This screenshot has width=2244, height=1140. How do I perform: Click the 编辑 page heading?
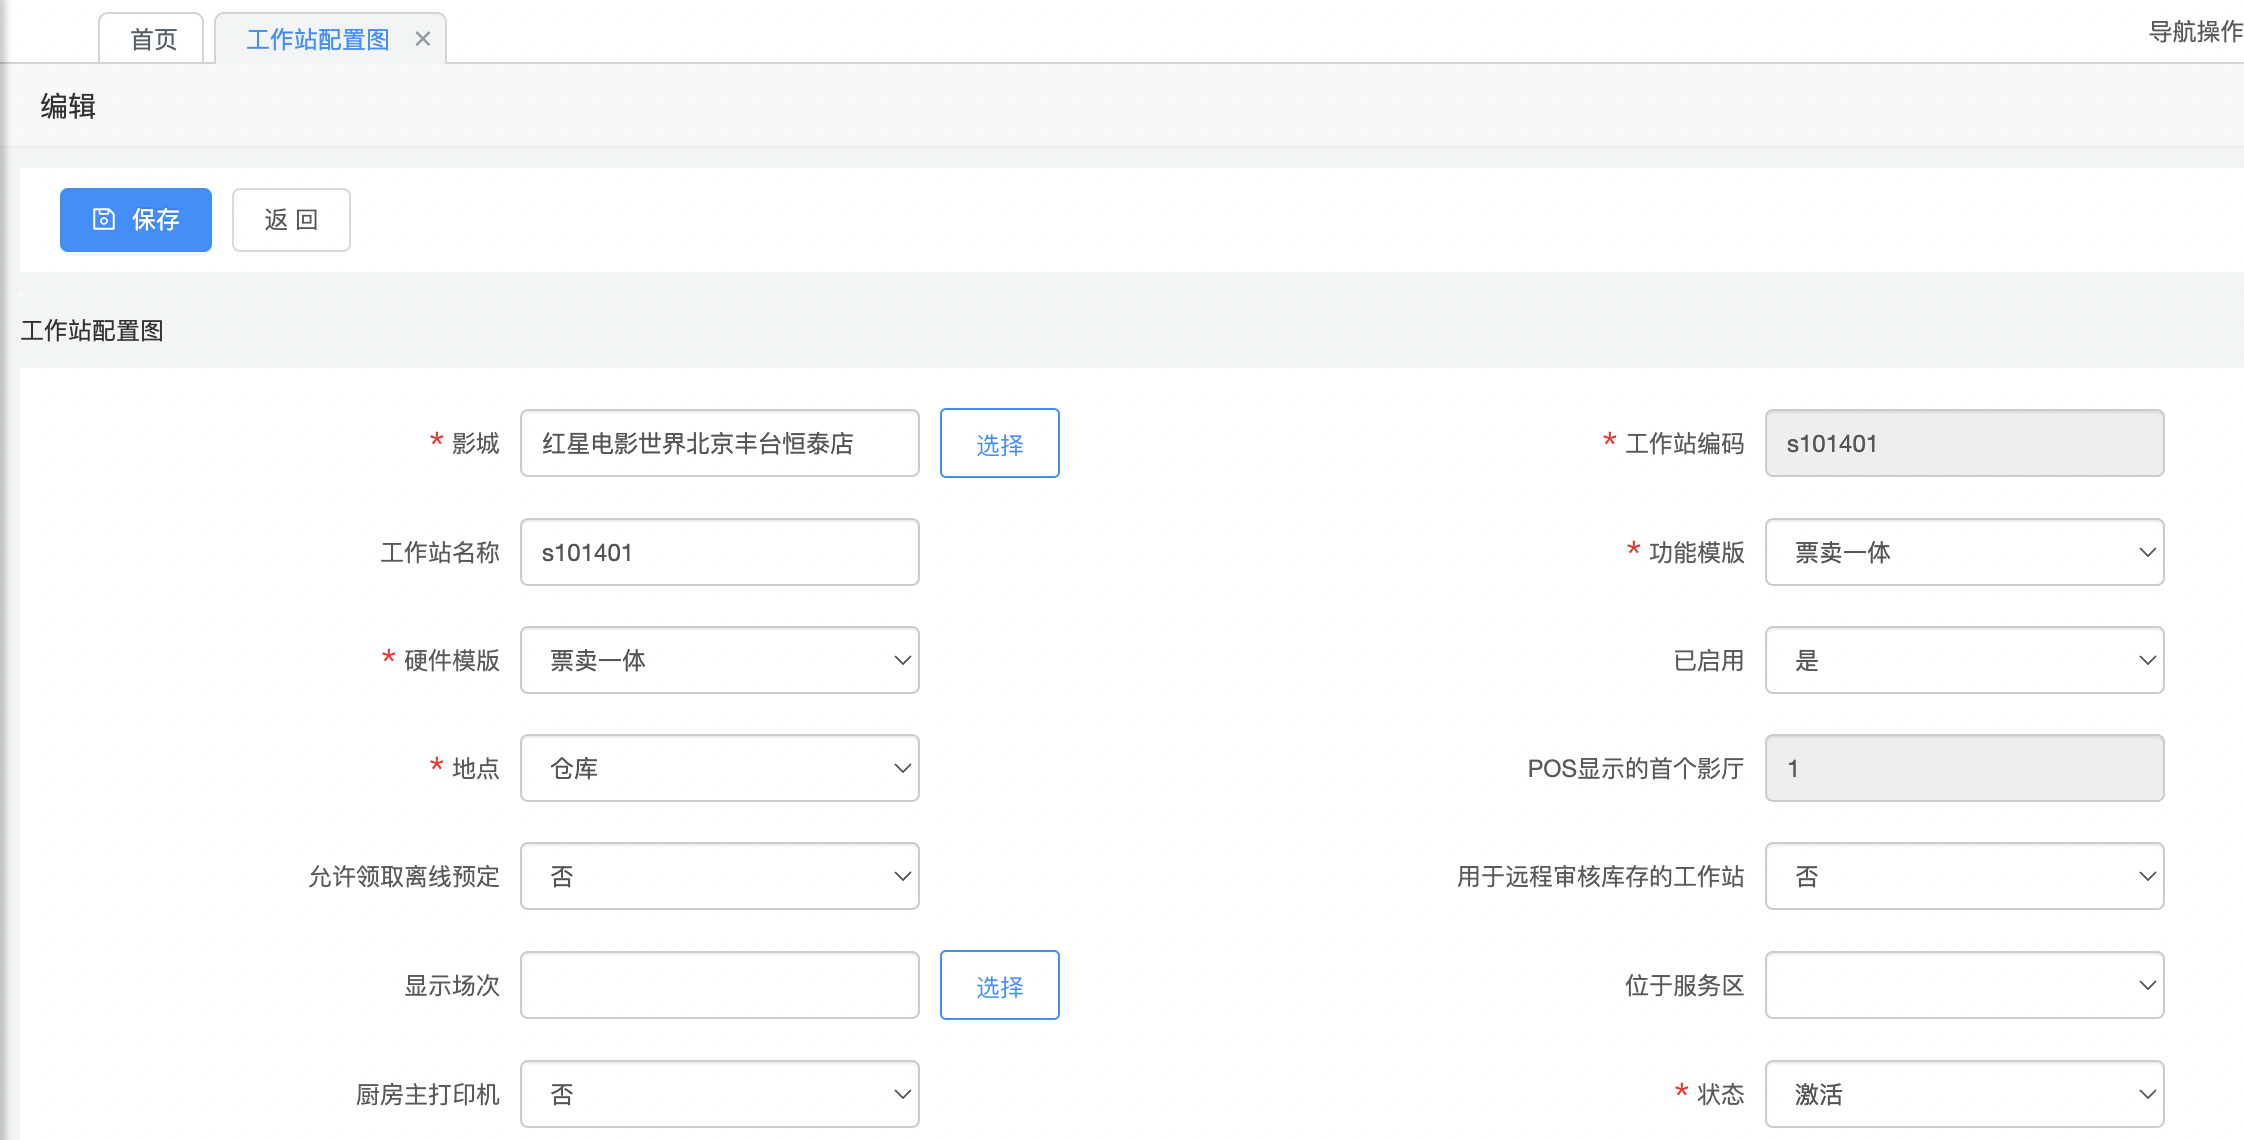68,106
